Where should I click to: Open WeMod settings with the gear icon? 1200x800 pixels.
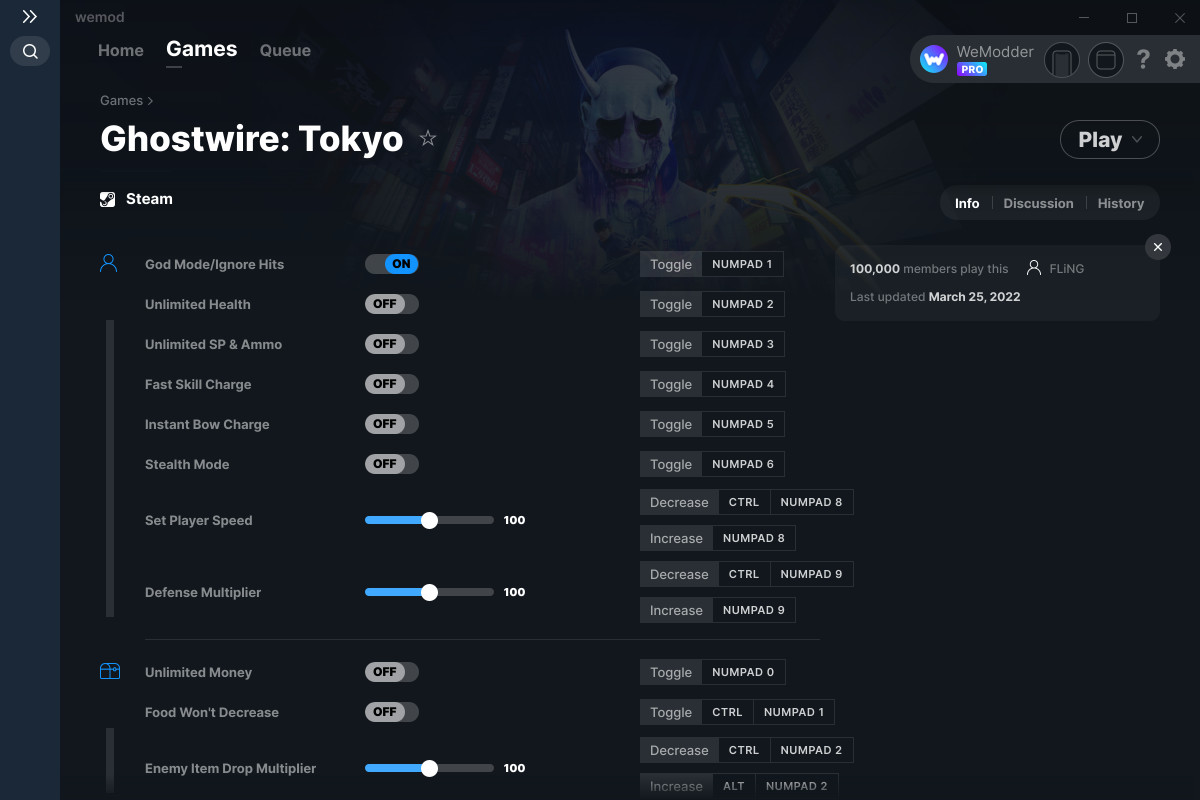point(1175,60)
